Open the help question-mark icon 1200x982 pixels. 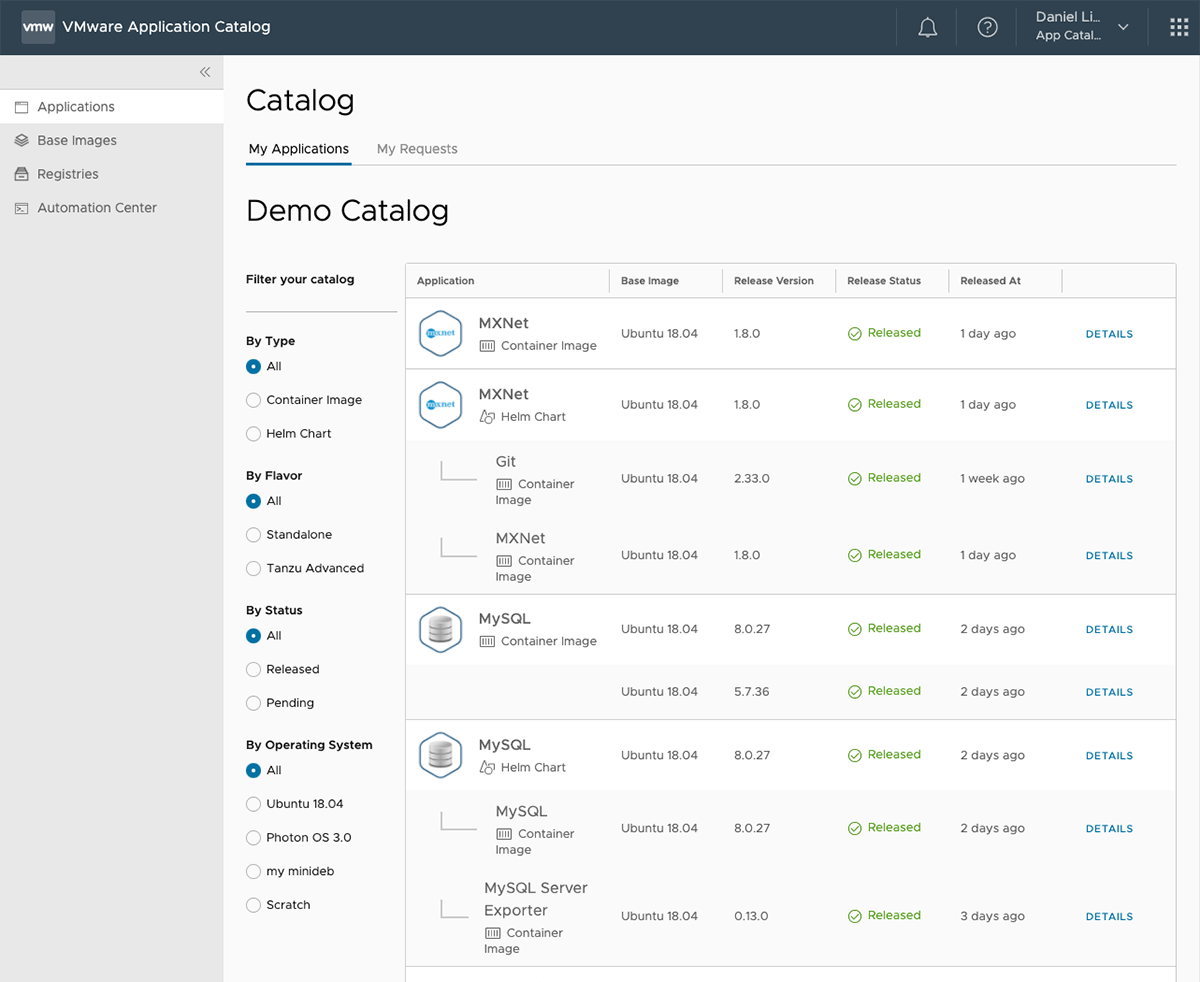pyautogui.click(x=987, y=28)
